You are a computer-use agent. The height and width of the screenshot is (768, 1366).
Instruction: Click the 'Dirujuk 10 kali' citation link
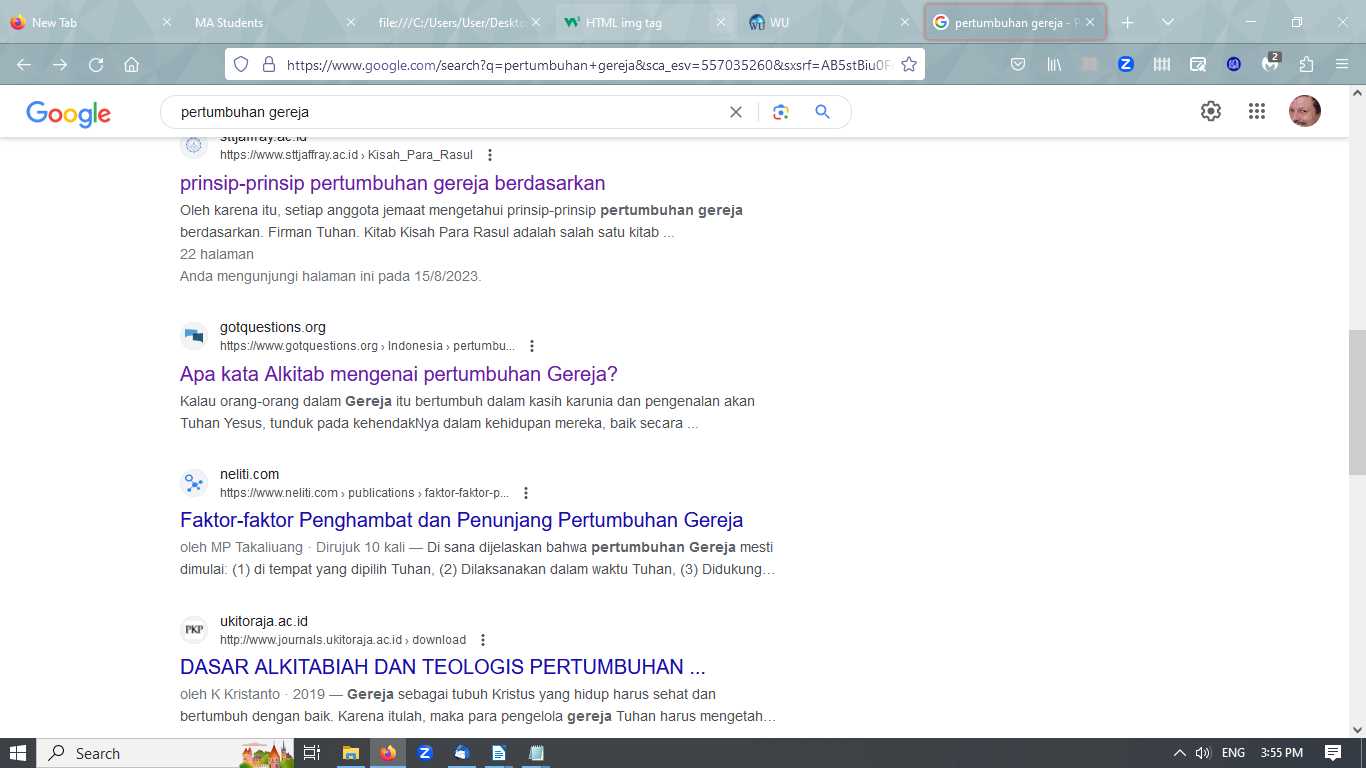361,547
